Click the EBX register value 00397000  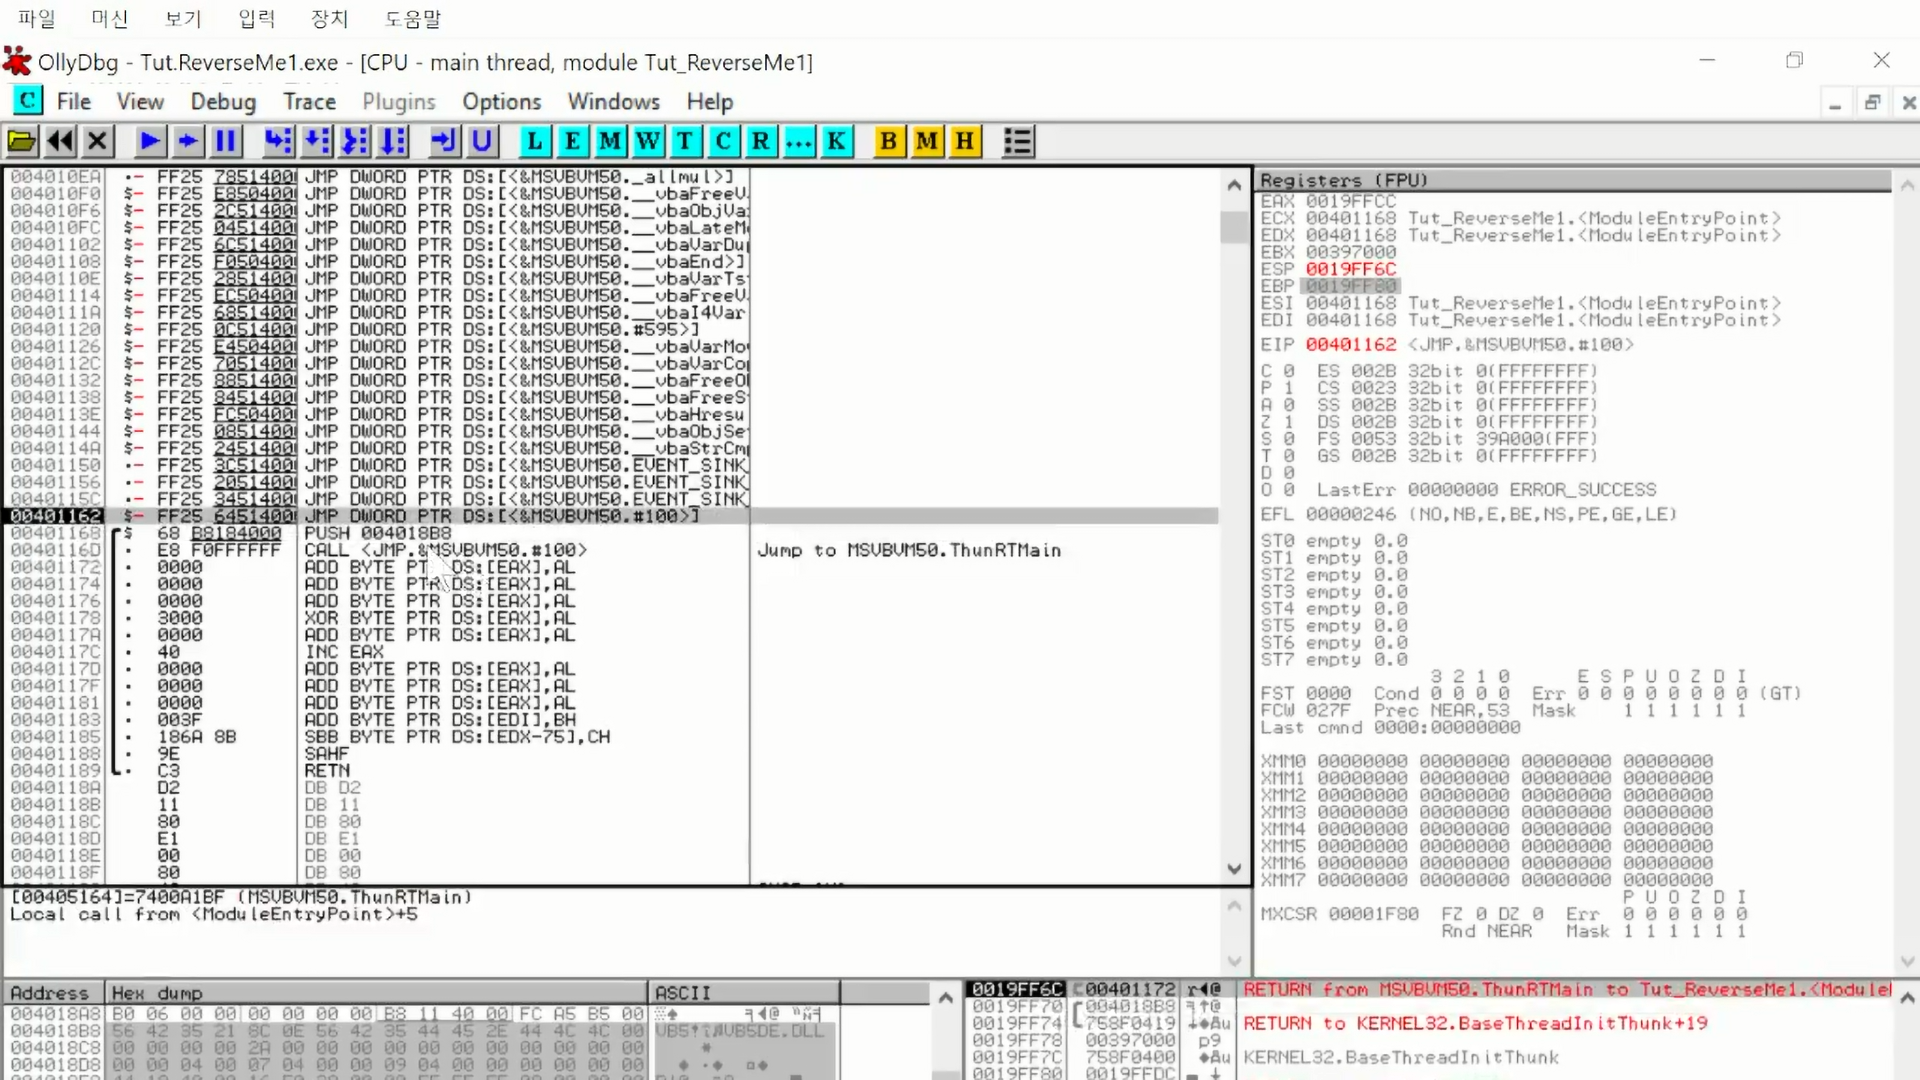pyautogui.click(x=1350, y=252)
